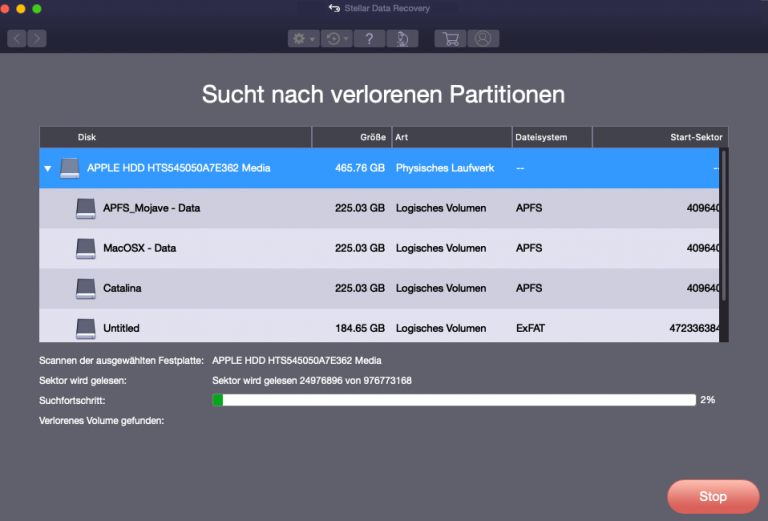
Task: Click the drive icon of Catalina
Action: click(86, 288)
